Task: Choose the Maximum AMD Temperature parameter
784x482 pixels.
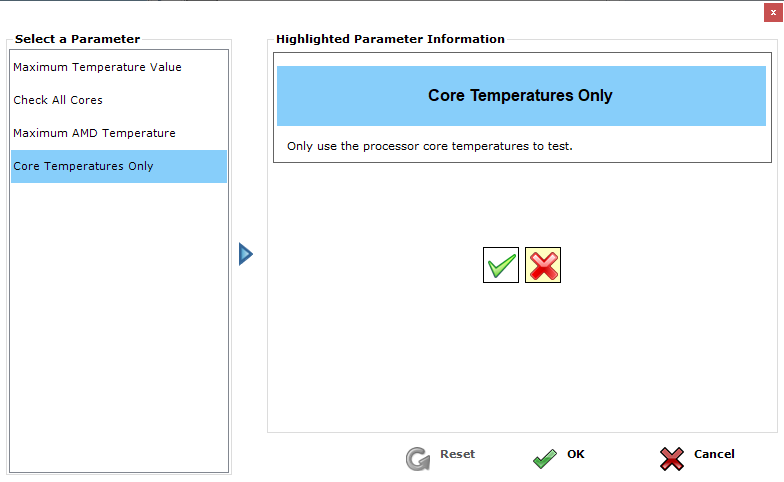Action: pyautogui.click(x=94, y=133)
